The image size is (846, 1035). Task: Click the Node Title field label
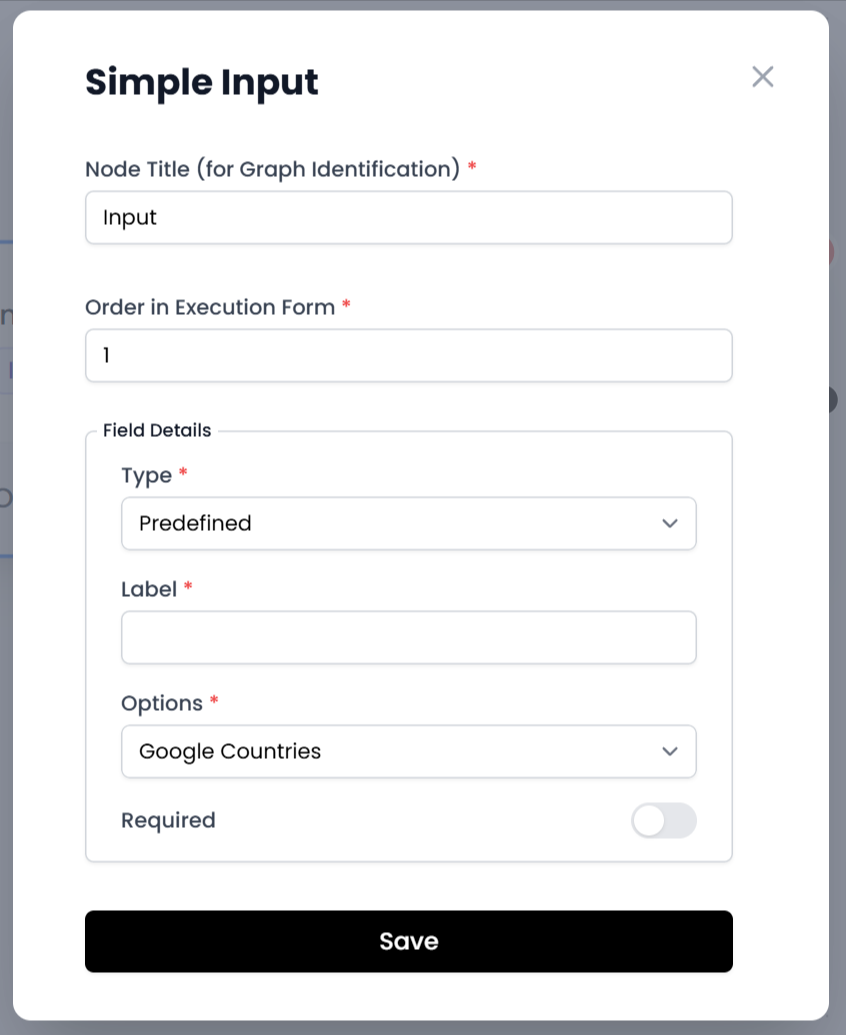272,169
